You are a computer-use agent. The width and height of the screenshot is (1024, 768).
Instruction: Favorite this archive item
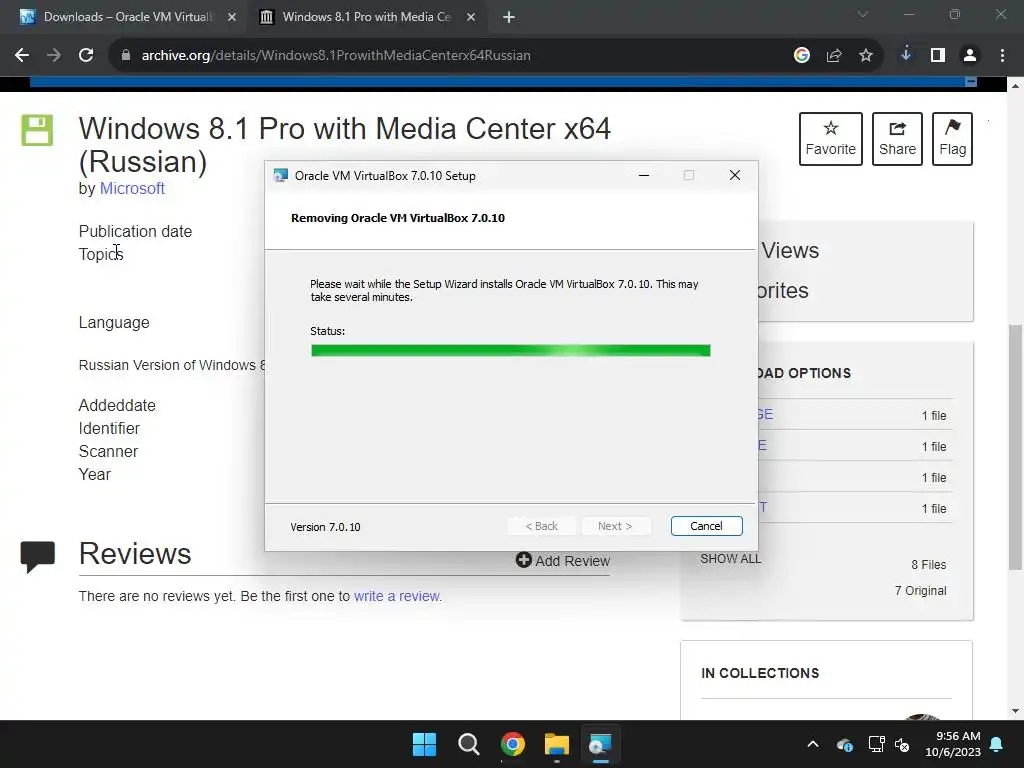pyautogui.click(x=831, y=138)
